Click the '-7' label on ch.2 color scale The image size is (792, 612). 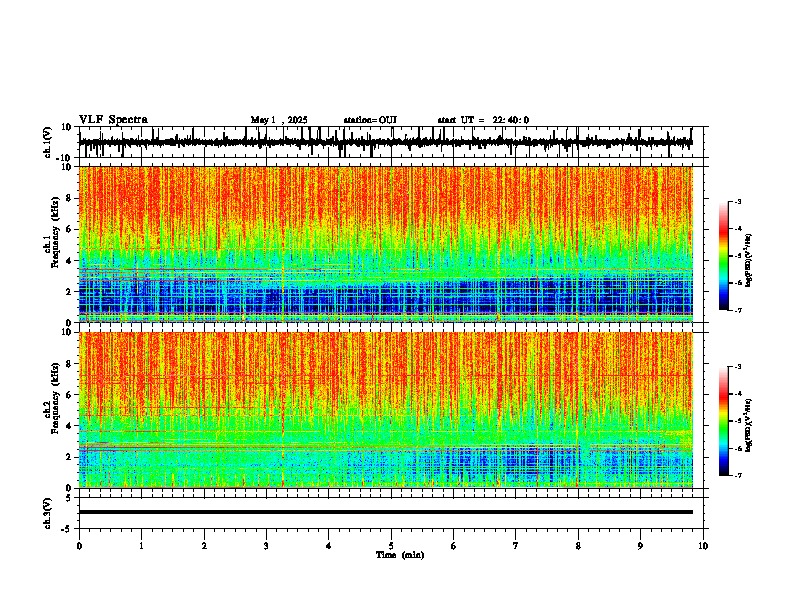(x=738, y=475)
